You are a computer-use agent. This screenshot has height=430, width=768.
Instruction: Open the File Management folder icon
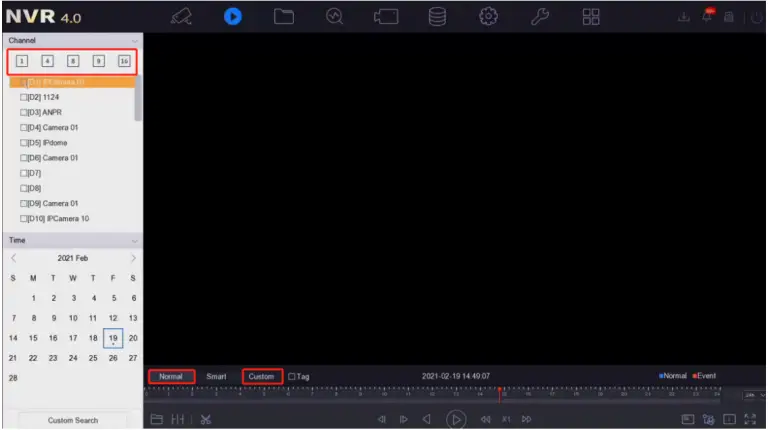tap(284, 17)
